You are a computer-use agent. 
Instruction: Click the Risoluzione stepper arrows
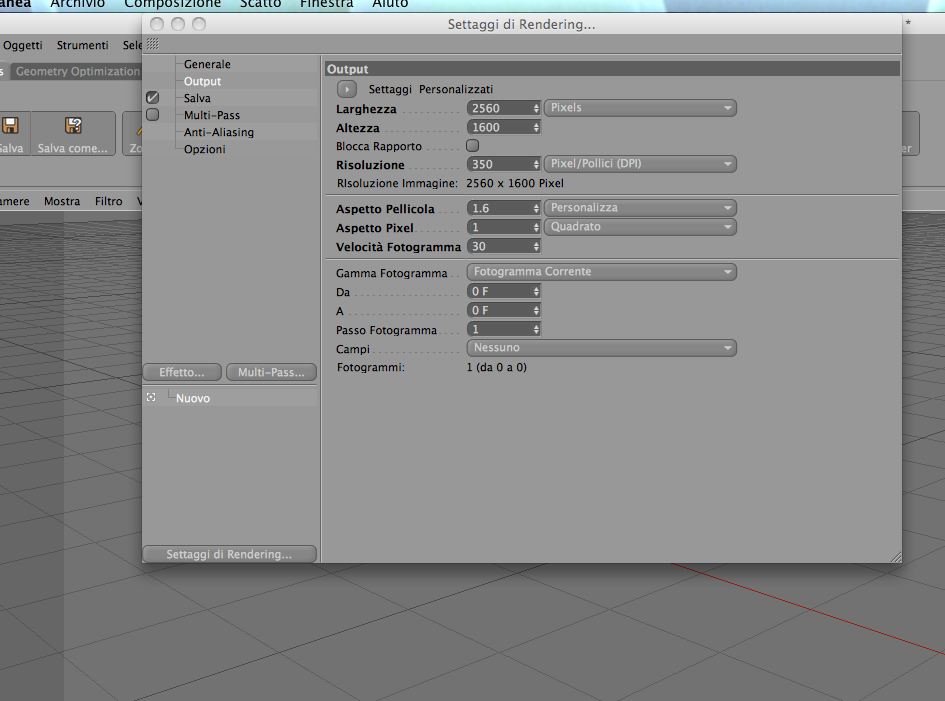coord(536,164)
